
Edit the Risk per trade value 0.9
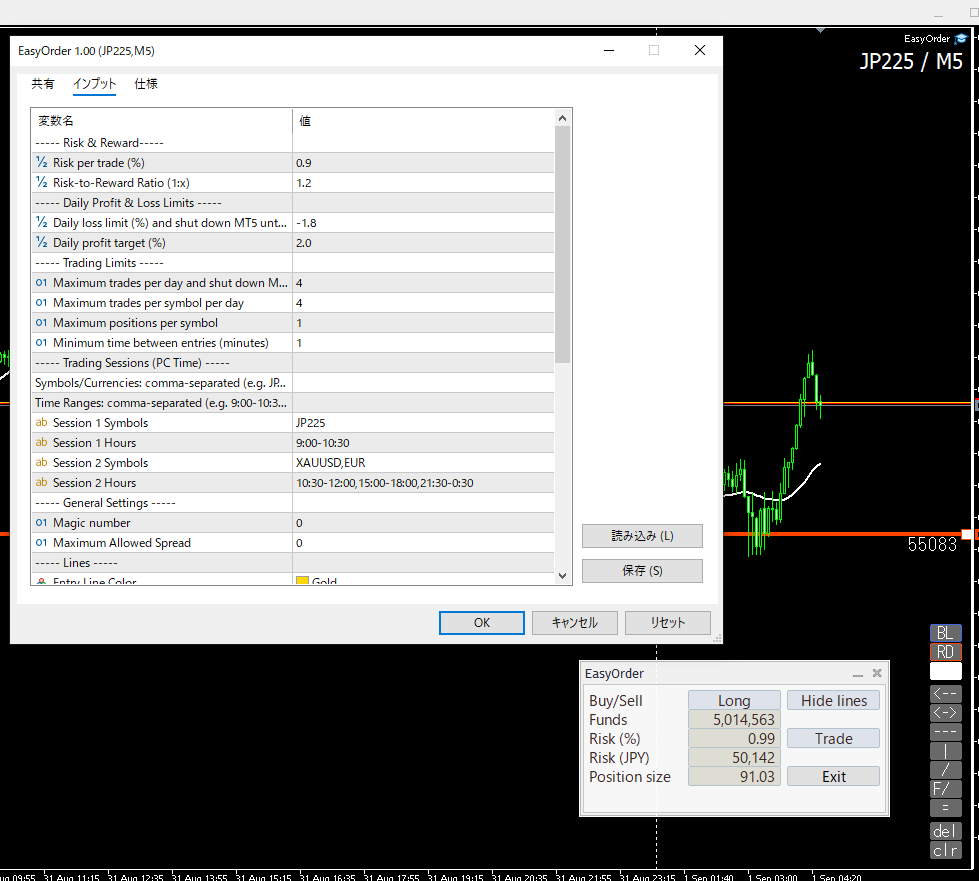423,163
